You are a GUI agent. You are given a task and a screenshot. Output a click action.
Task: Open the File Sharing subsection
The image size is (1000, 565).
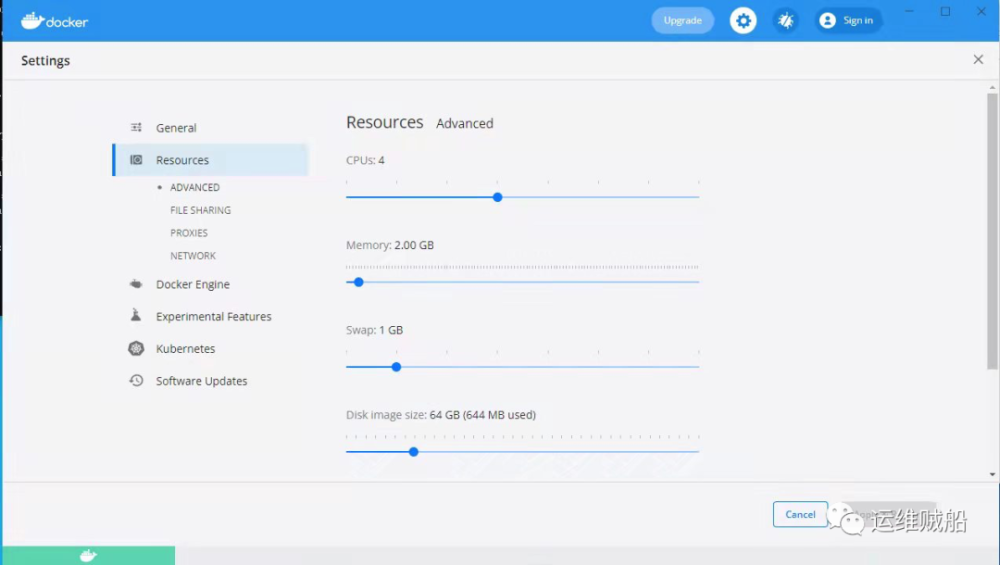tap(200, 210)
